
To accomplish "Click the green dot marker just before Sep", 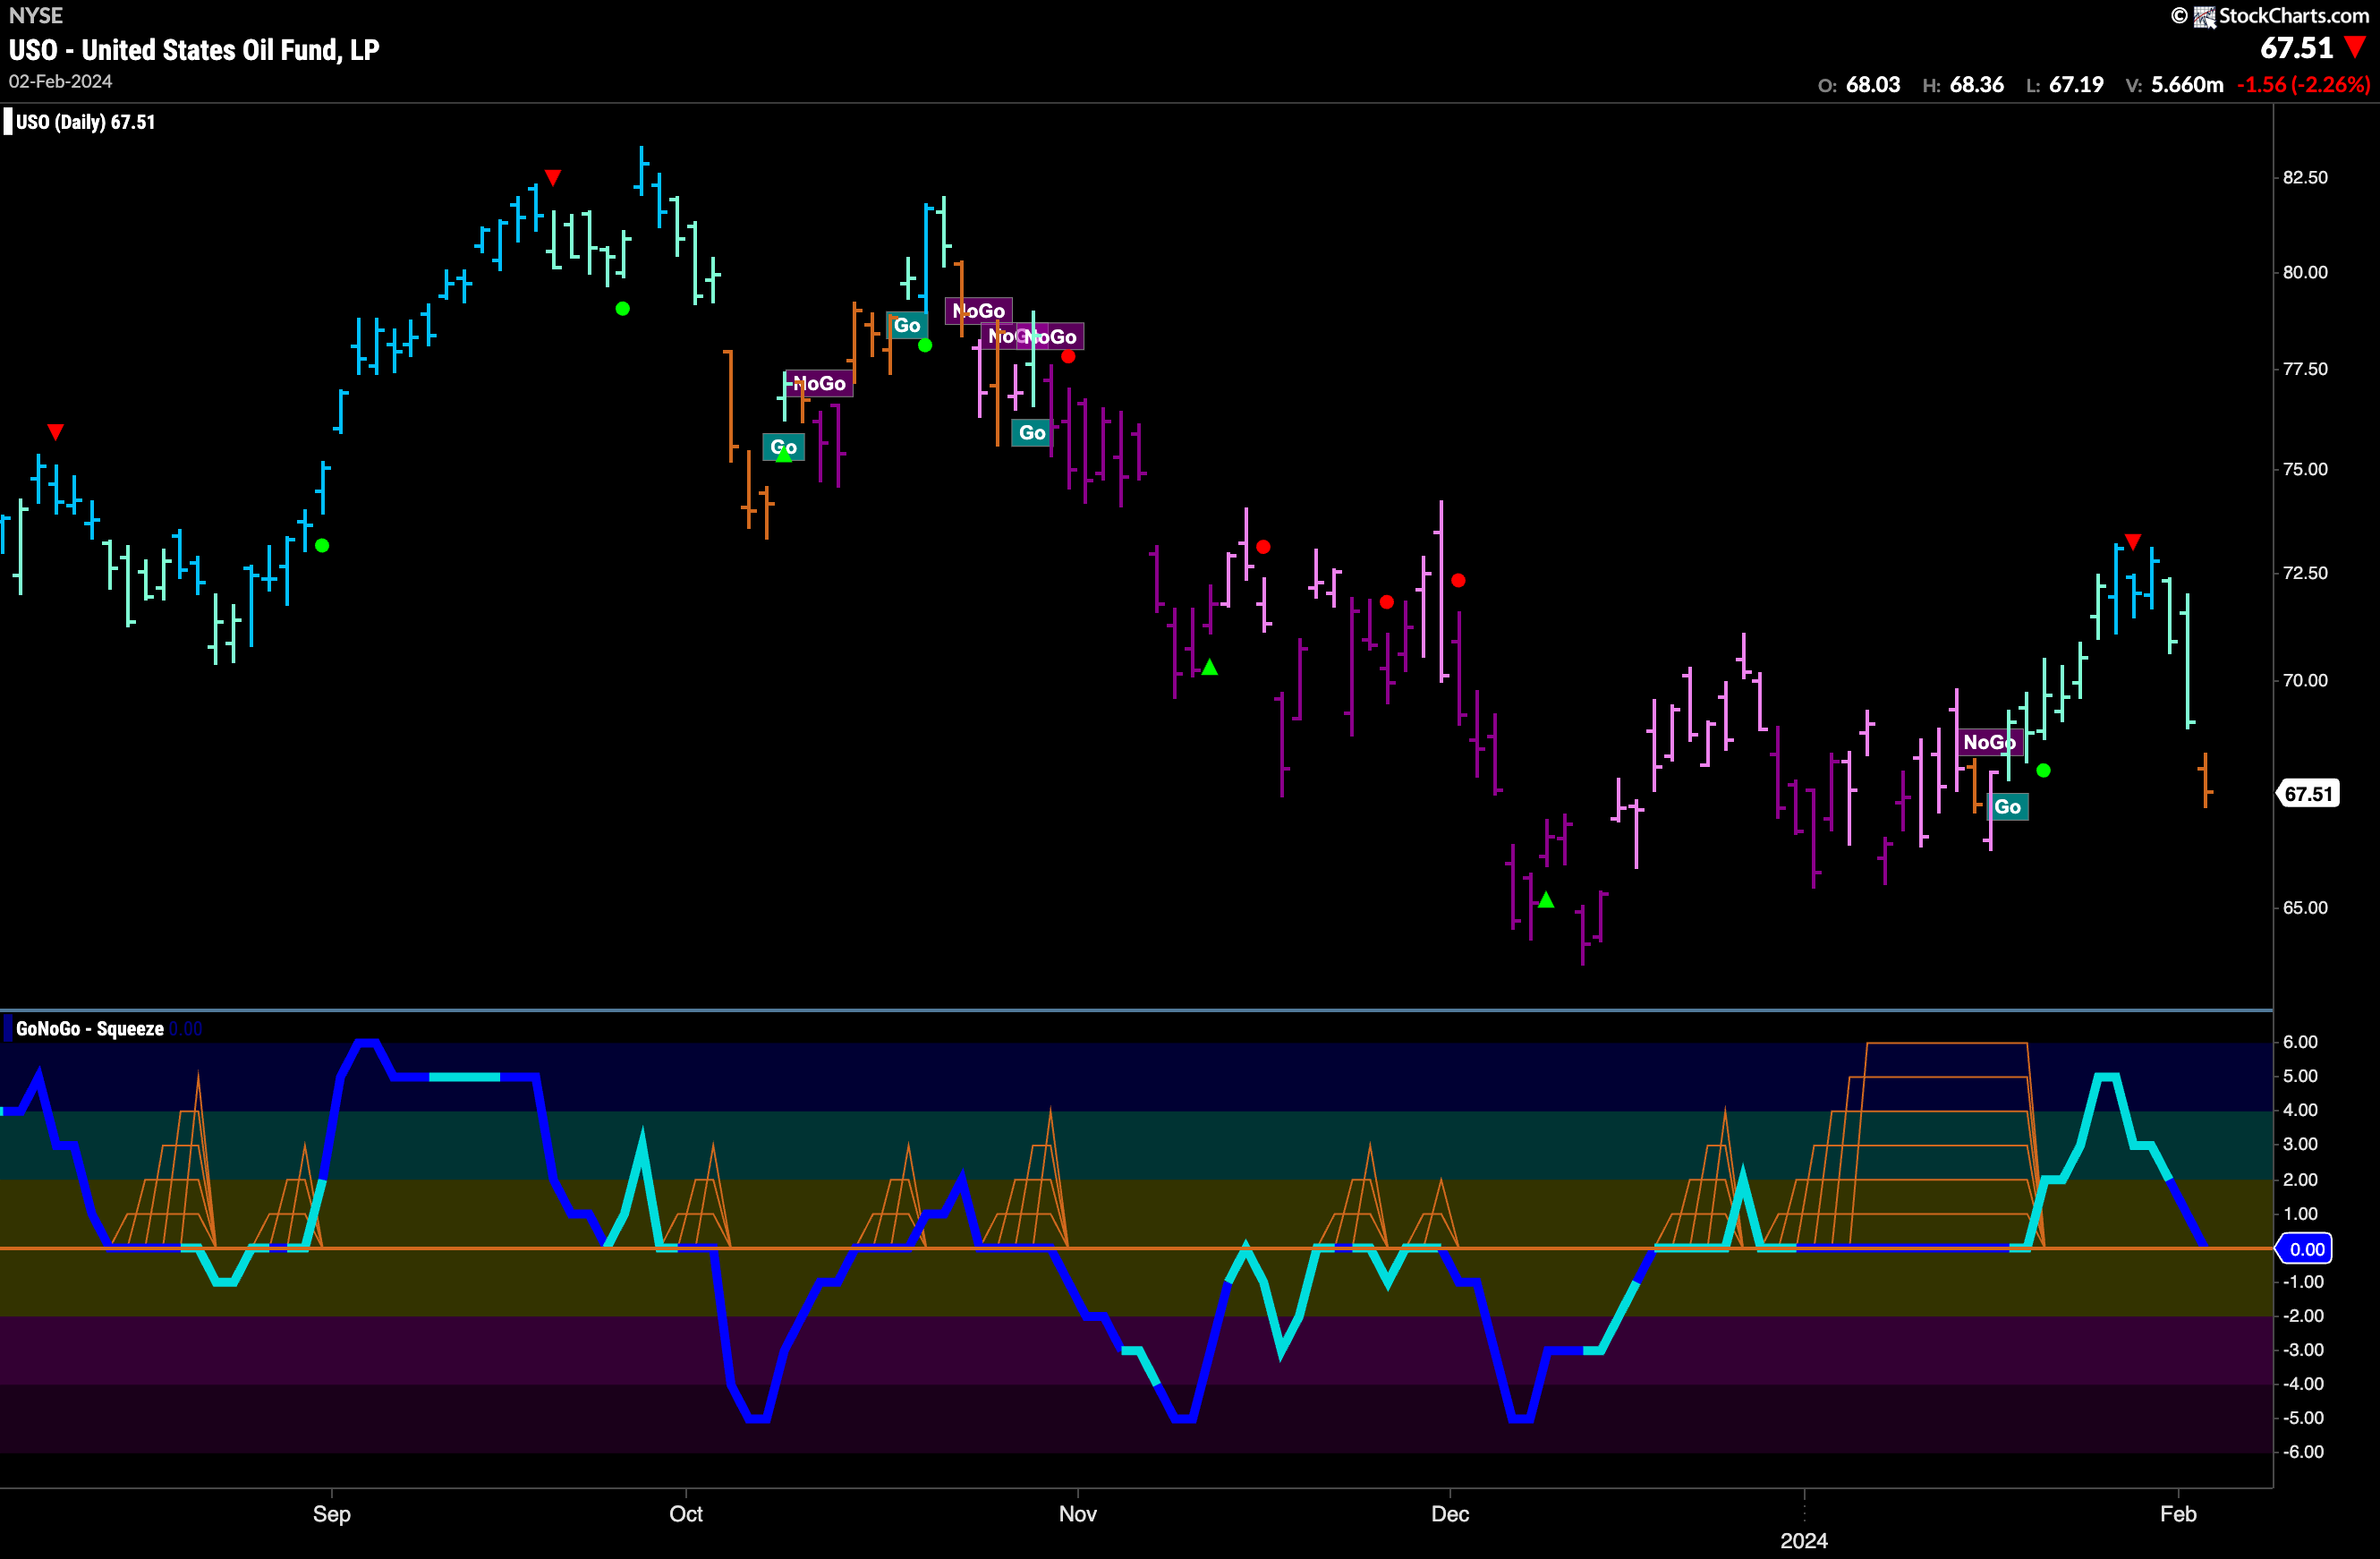I will coord(322,546).
